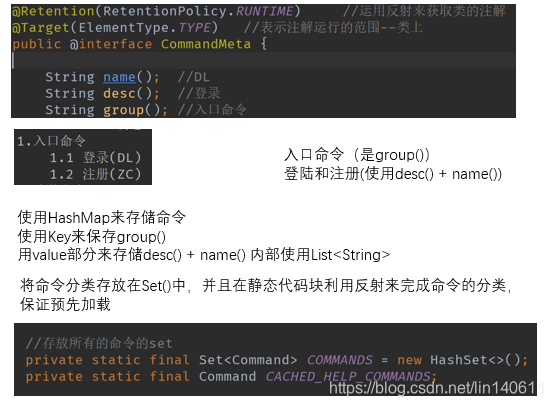The height and width of the screenshot is (407, 553).
Task: Click the "登陆和注册(使用desc() + name())" note
Action: click(x=393, y=174)
